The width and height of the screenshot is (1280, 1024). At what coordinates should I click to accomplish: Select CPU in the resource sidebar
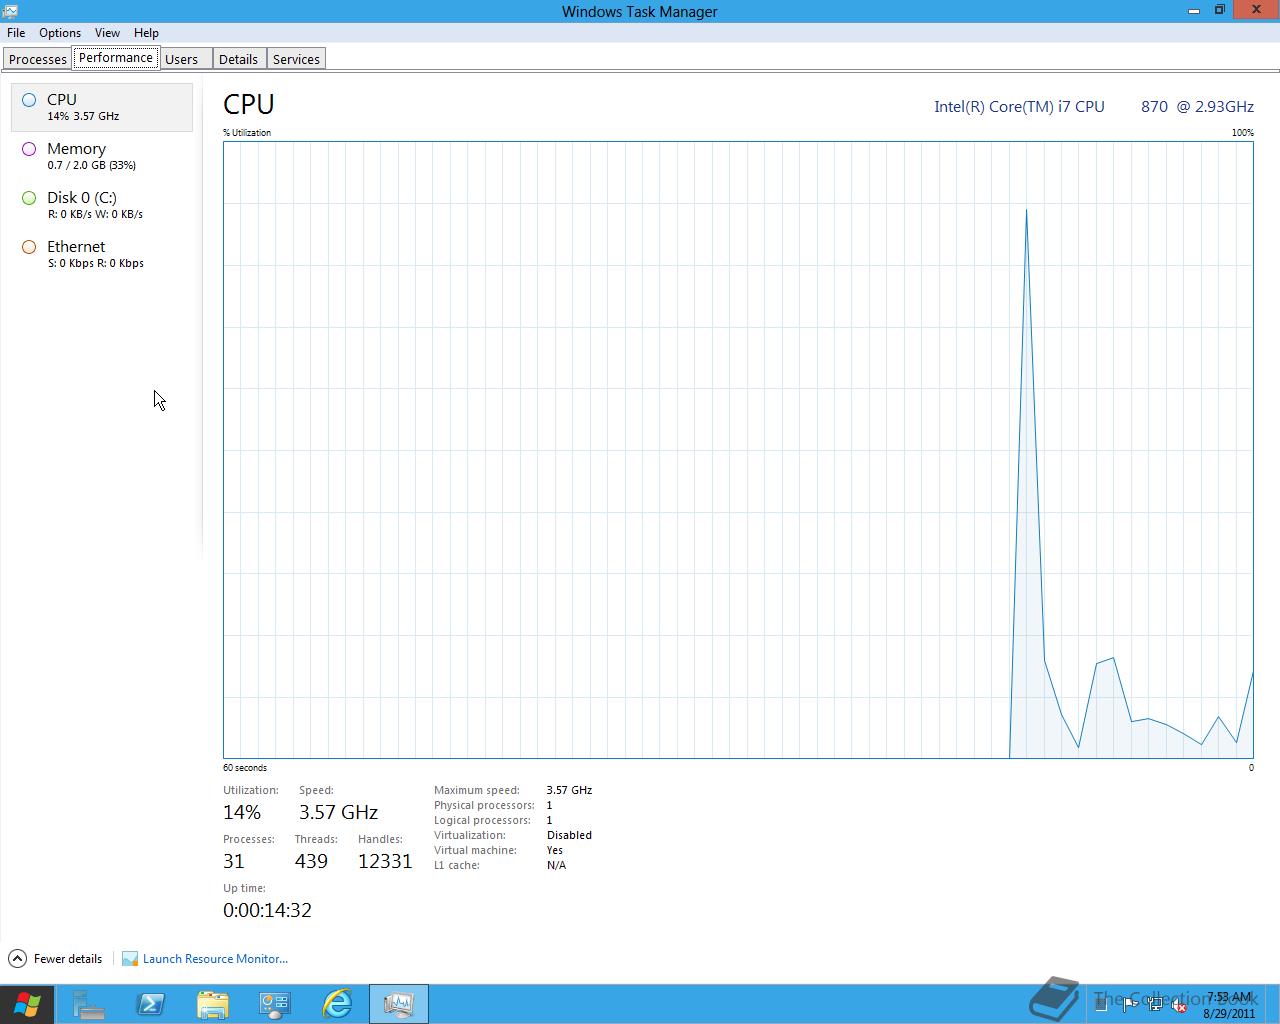(102, 107)
